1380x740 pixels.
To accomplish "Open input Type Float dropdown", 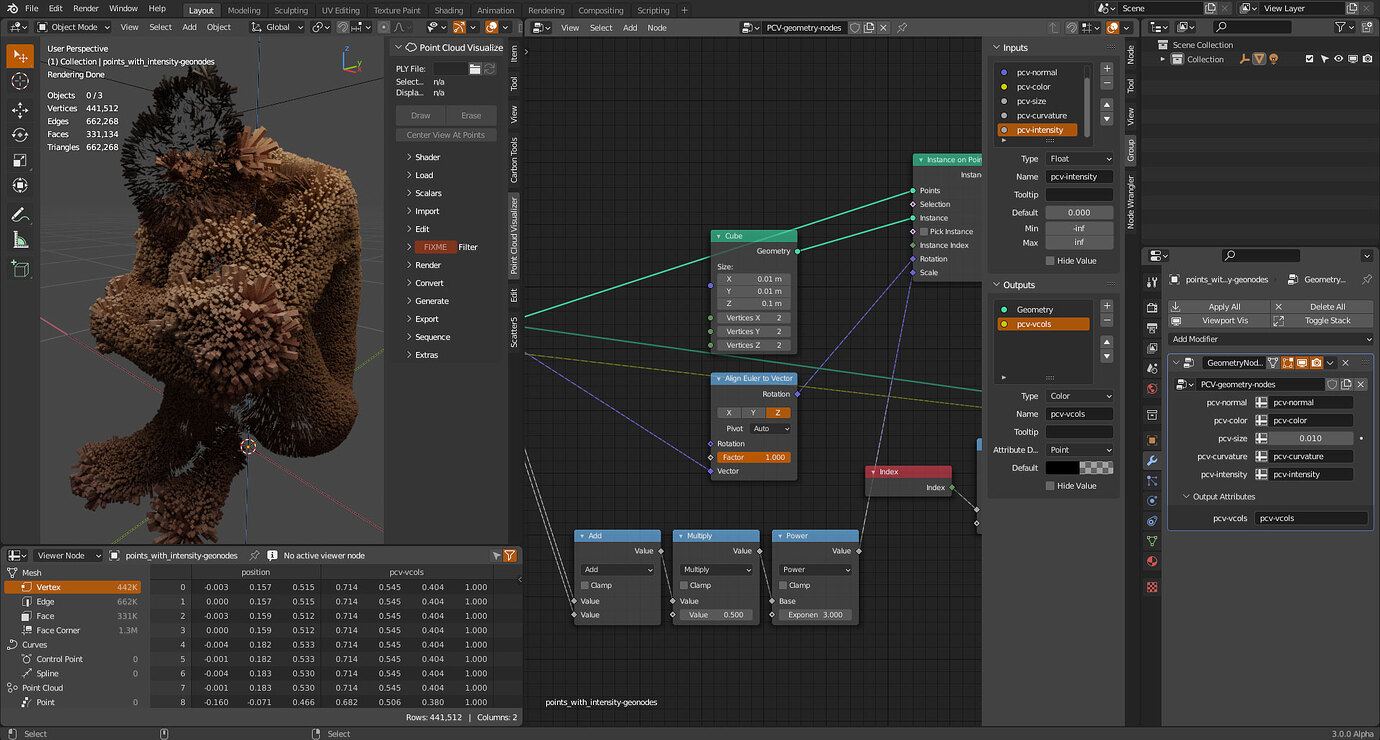I will [x=1079, y=159].
